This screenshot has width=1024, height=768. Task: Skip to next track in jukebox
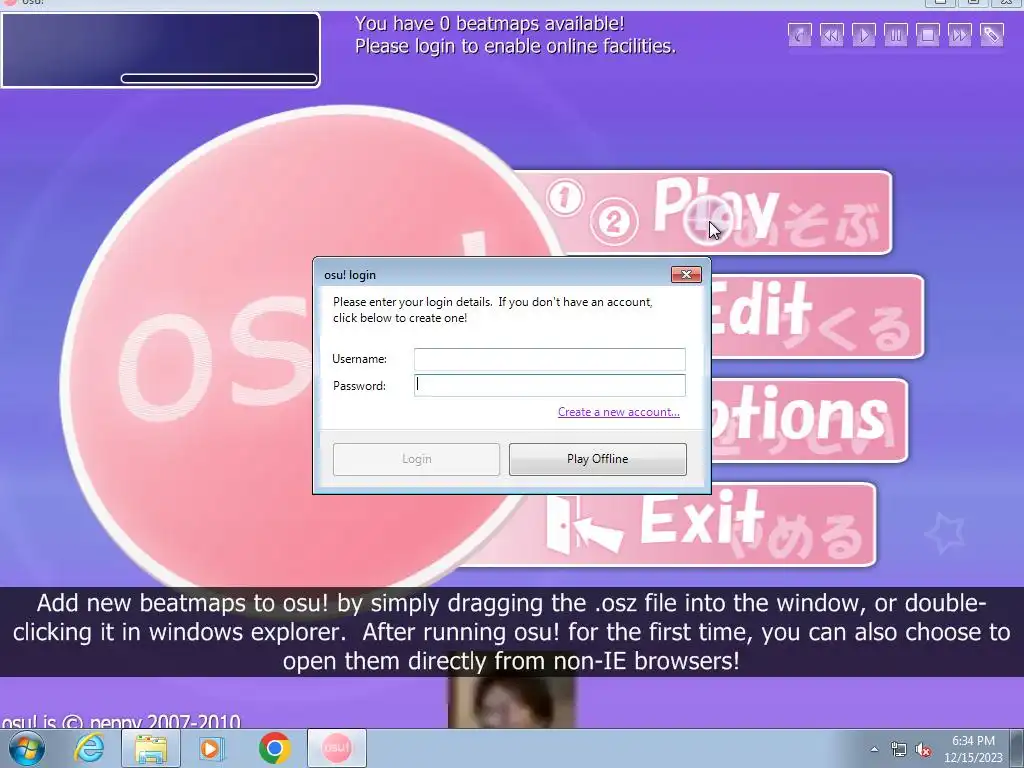pyautogui.click(x=959, y=34)
